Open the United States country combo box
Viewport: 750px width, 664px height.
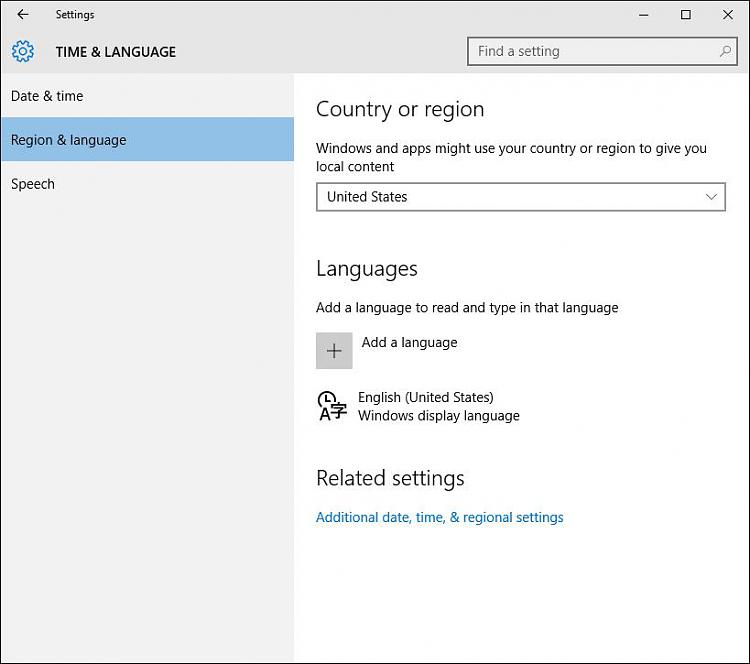click(x=520, y=197)
